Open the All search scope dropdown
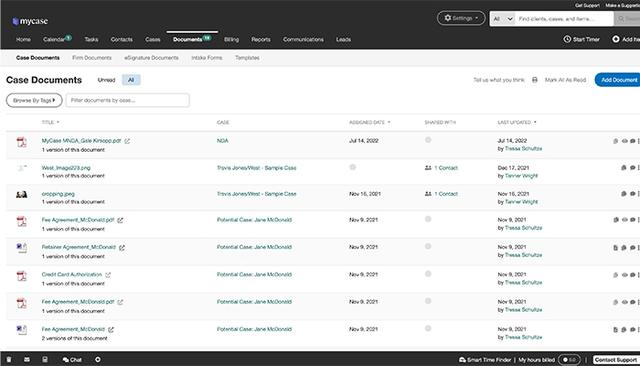The width and height of the screenshot is (640, 366). click(x=502, y=19)
